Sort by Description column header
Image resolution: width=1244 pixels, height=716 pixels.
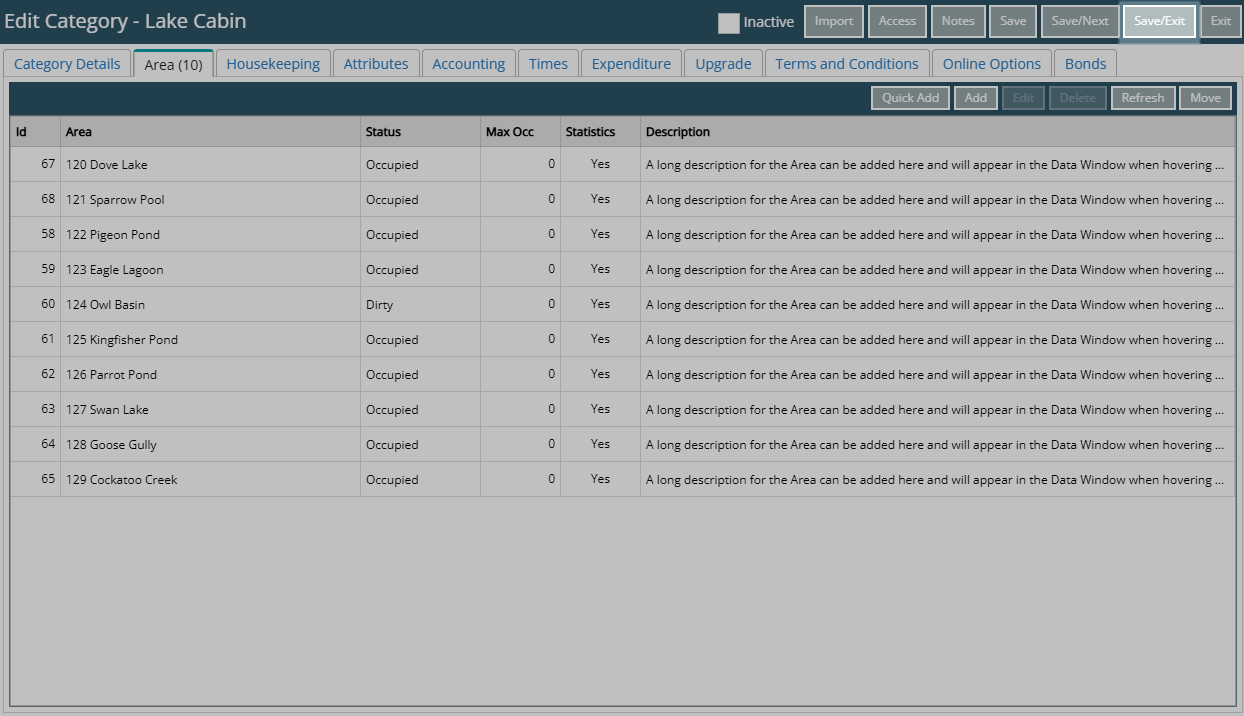point(938,132)
